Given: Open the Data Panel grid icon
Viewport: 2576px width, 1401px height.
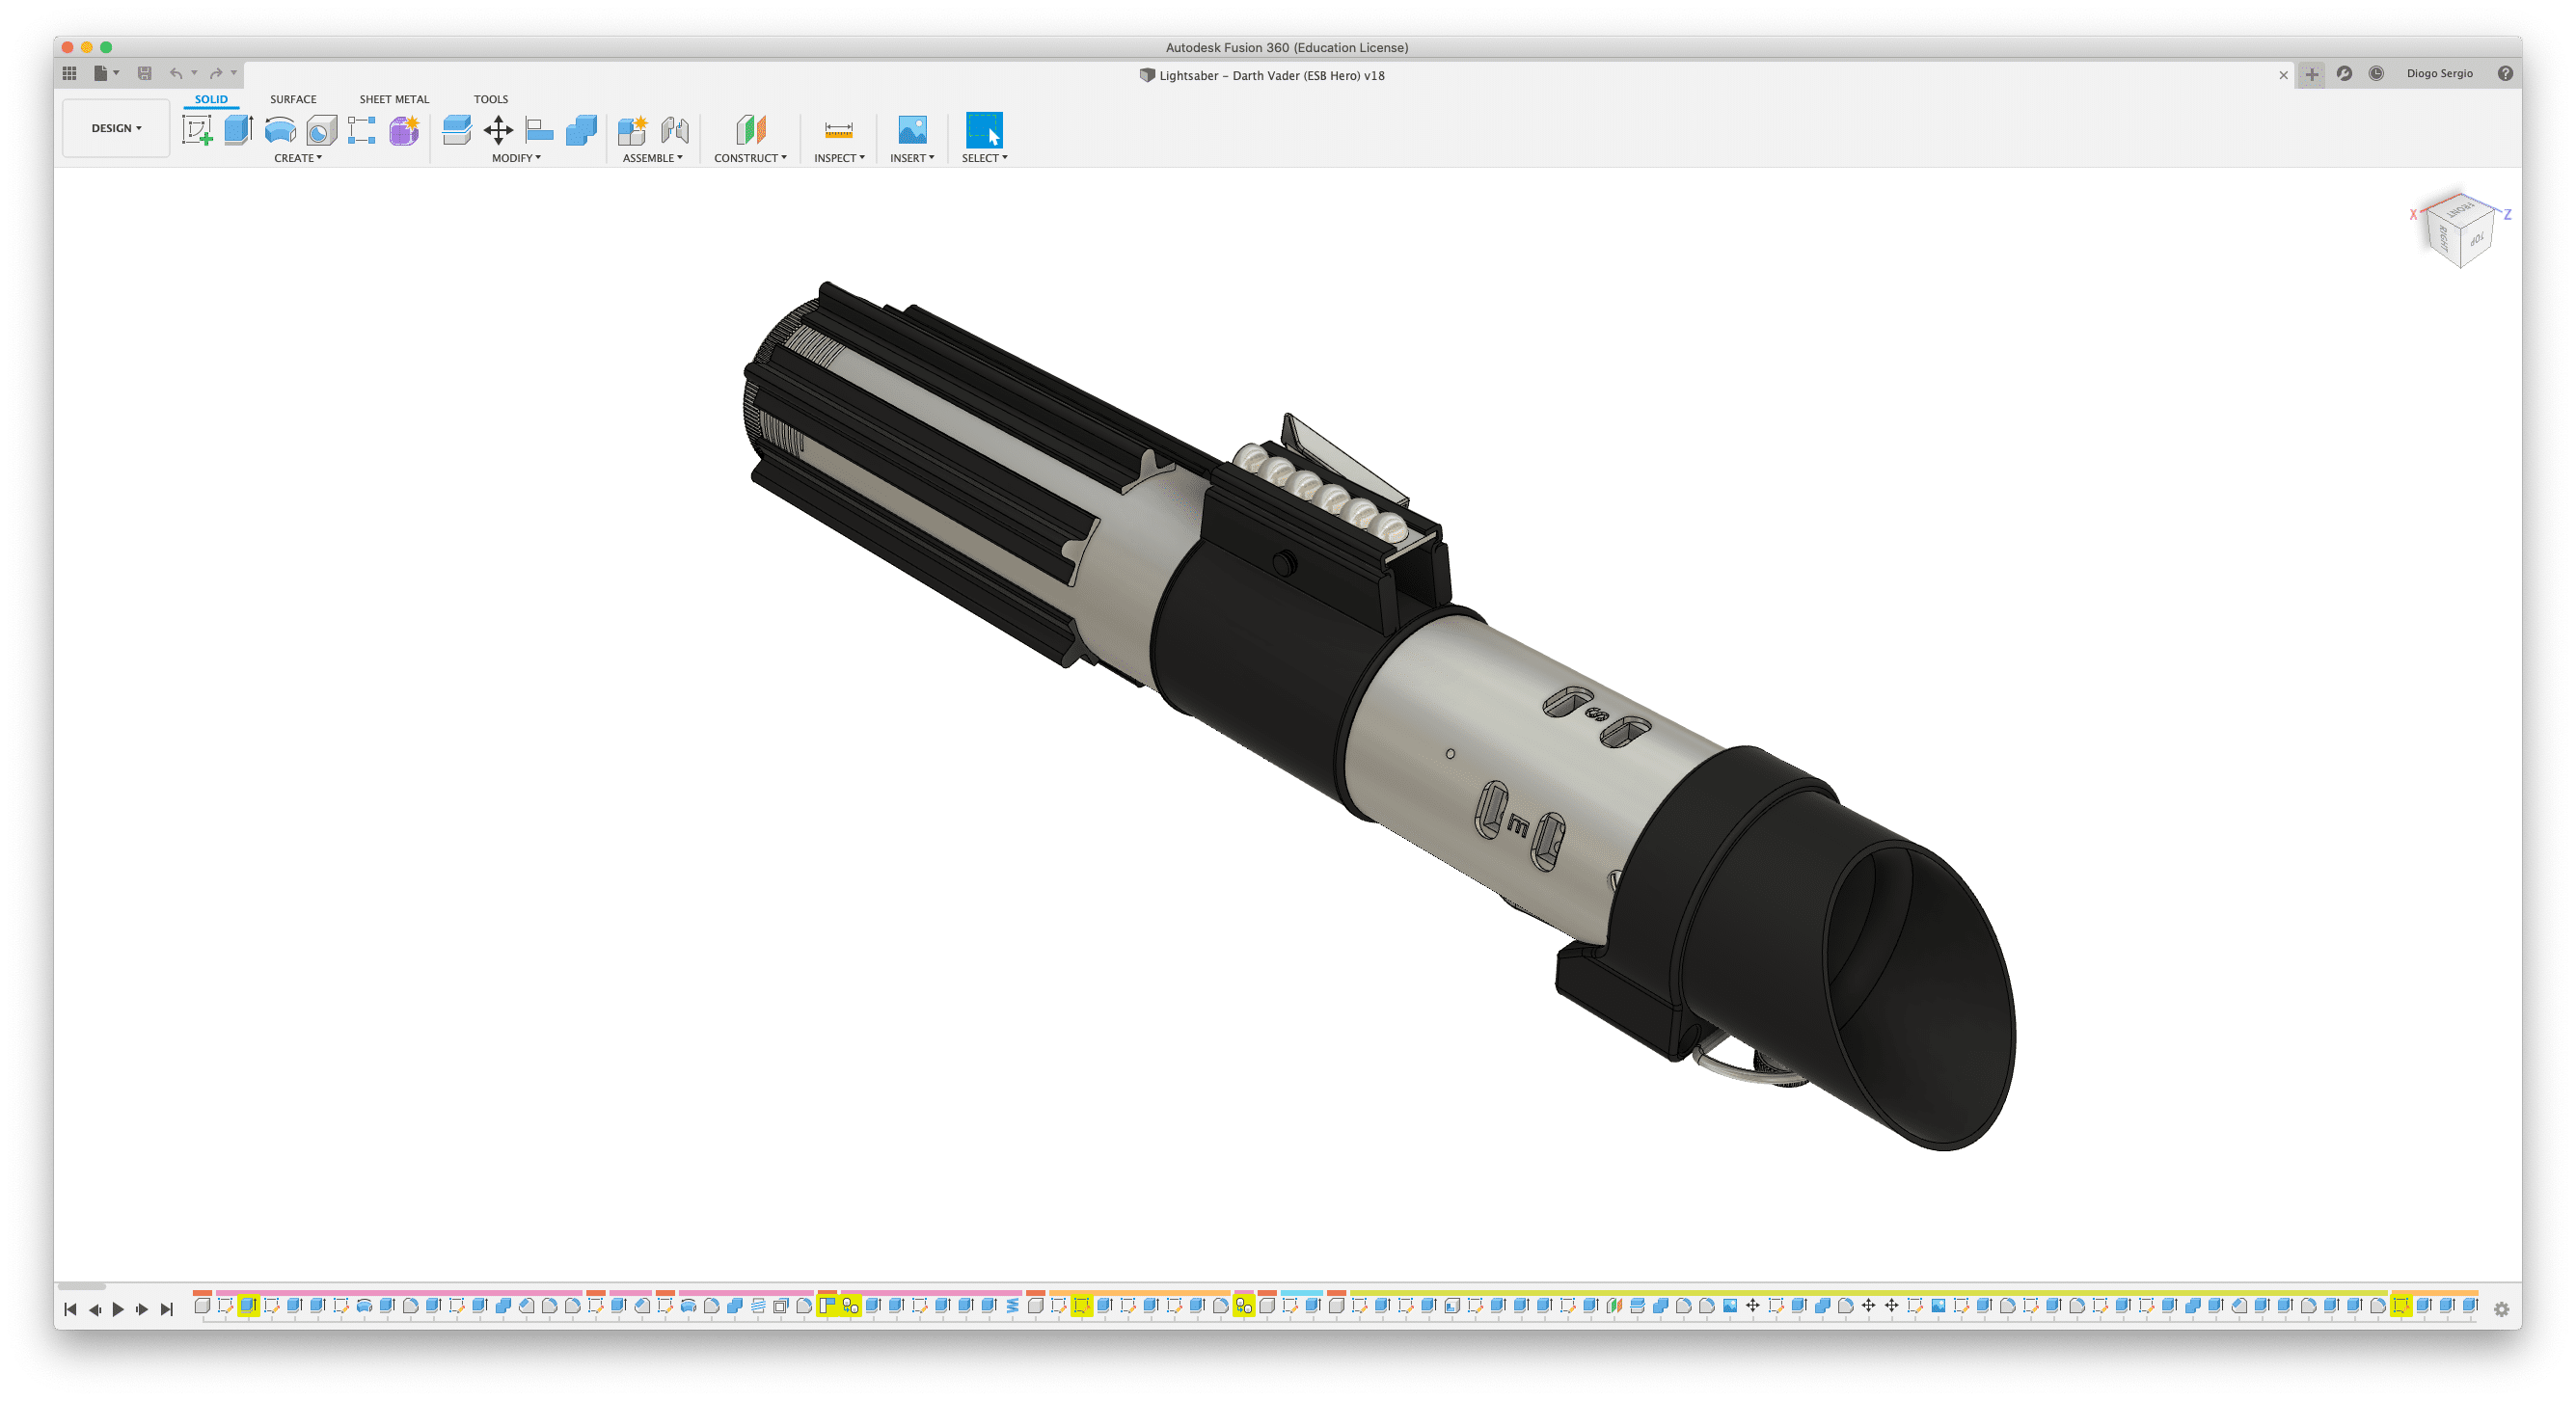Looking at the screenshot, I should pyautogui.click(x=69, y=73).
